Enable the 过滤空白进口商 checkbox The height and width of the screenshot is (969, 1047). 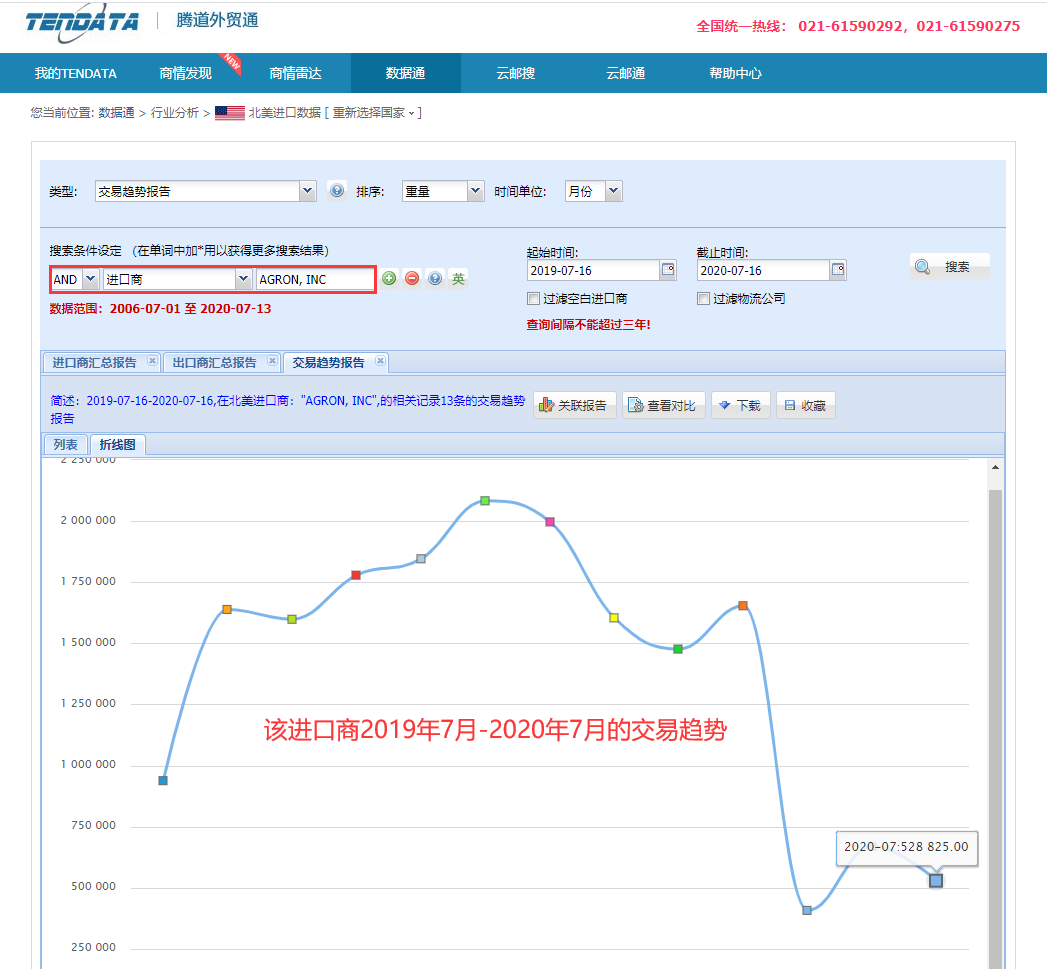(534, 298)
